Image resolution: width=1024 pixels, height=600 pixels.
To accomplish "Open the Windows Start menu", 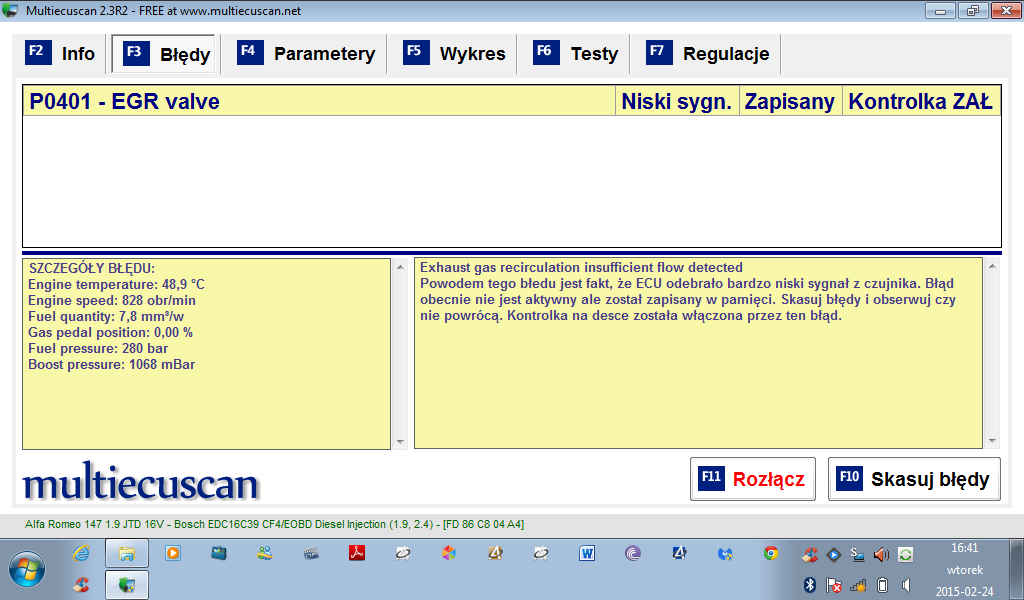I will 27,569.
